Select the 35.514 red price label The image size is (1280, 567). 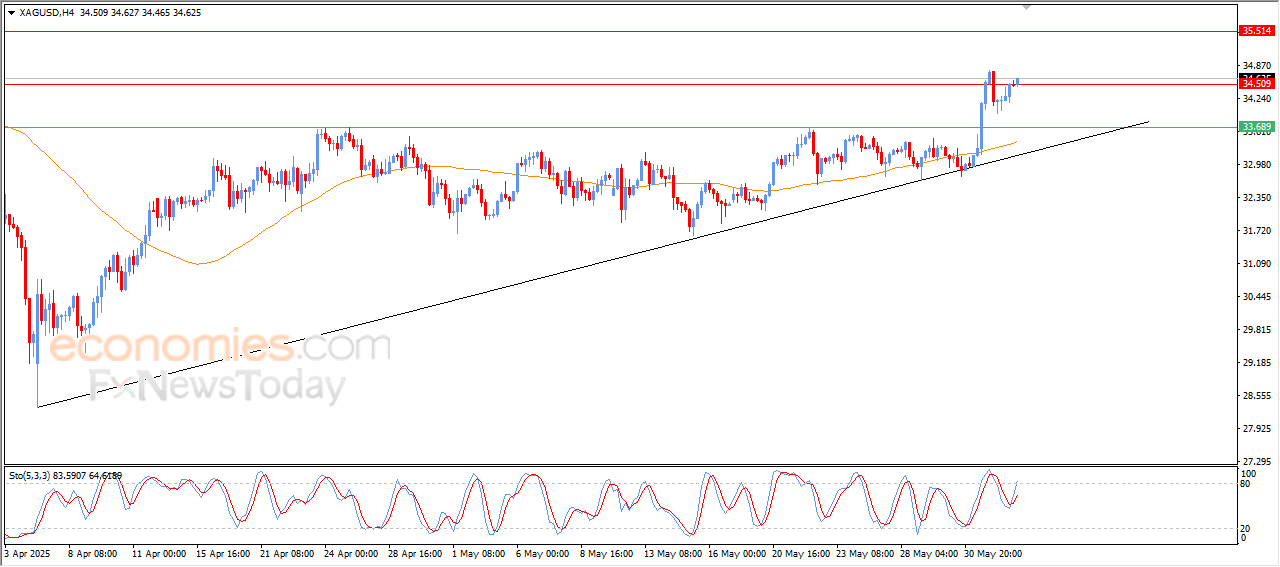click(1256, 31)
